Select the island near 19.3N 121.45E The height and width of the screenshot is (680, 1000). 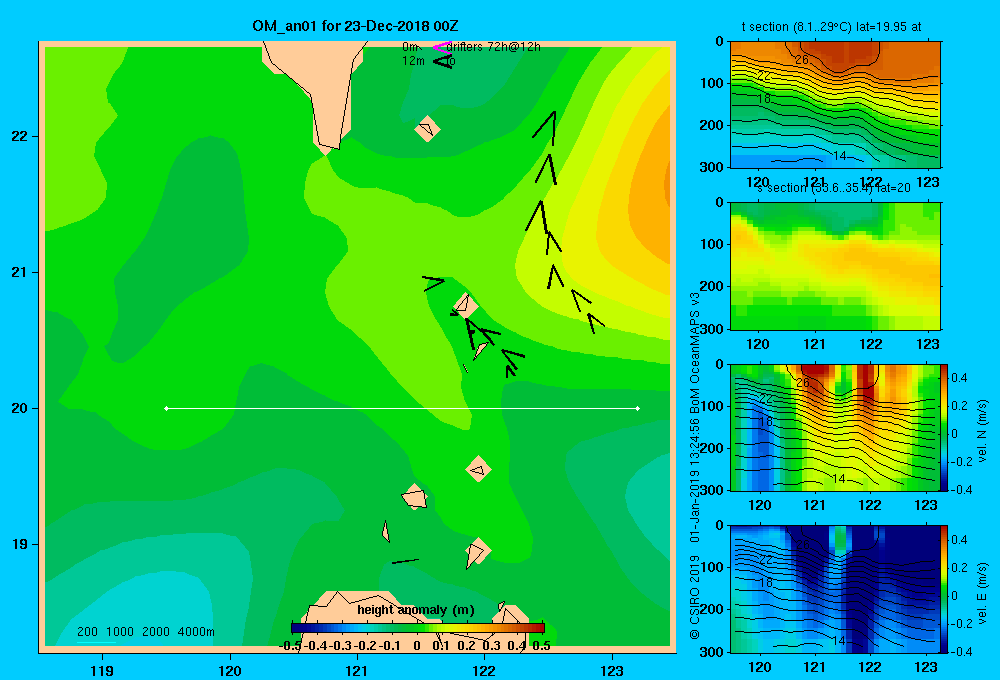(x=415, y=496)
